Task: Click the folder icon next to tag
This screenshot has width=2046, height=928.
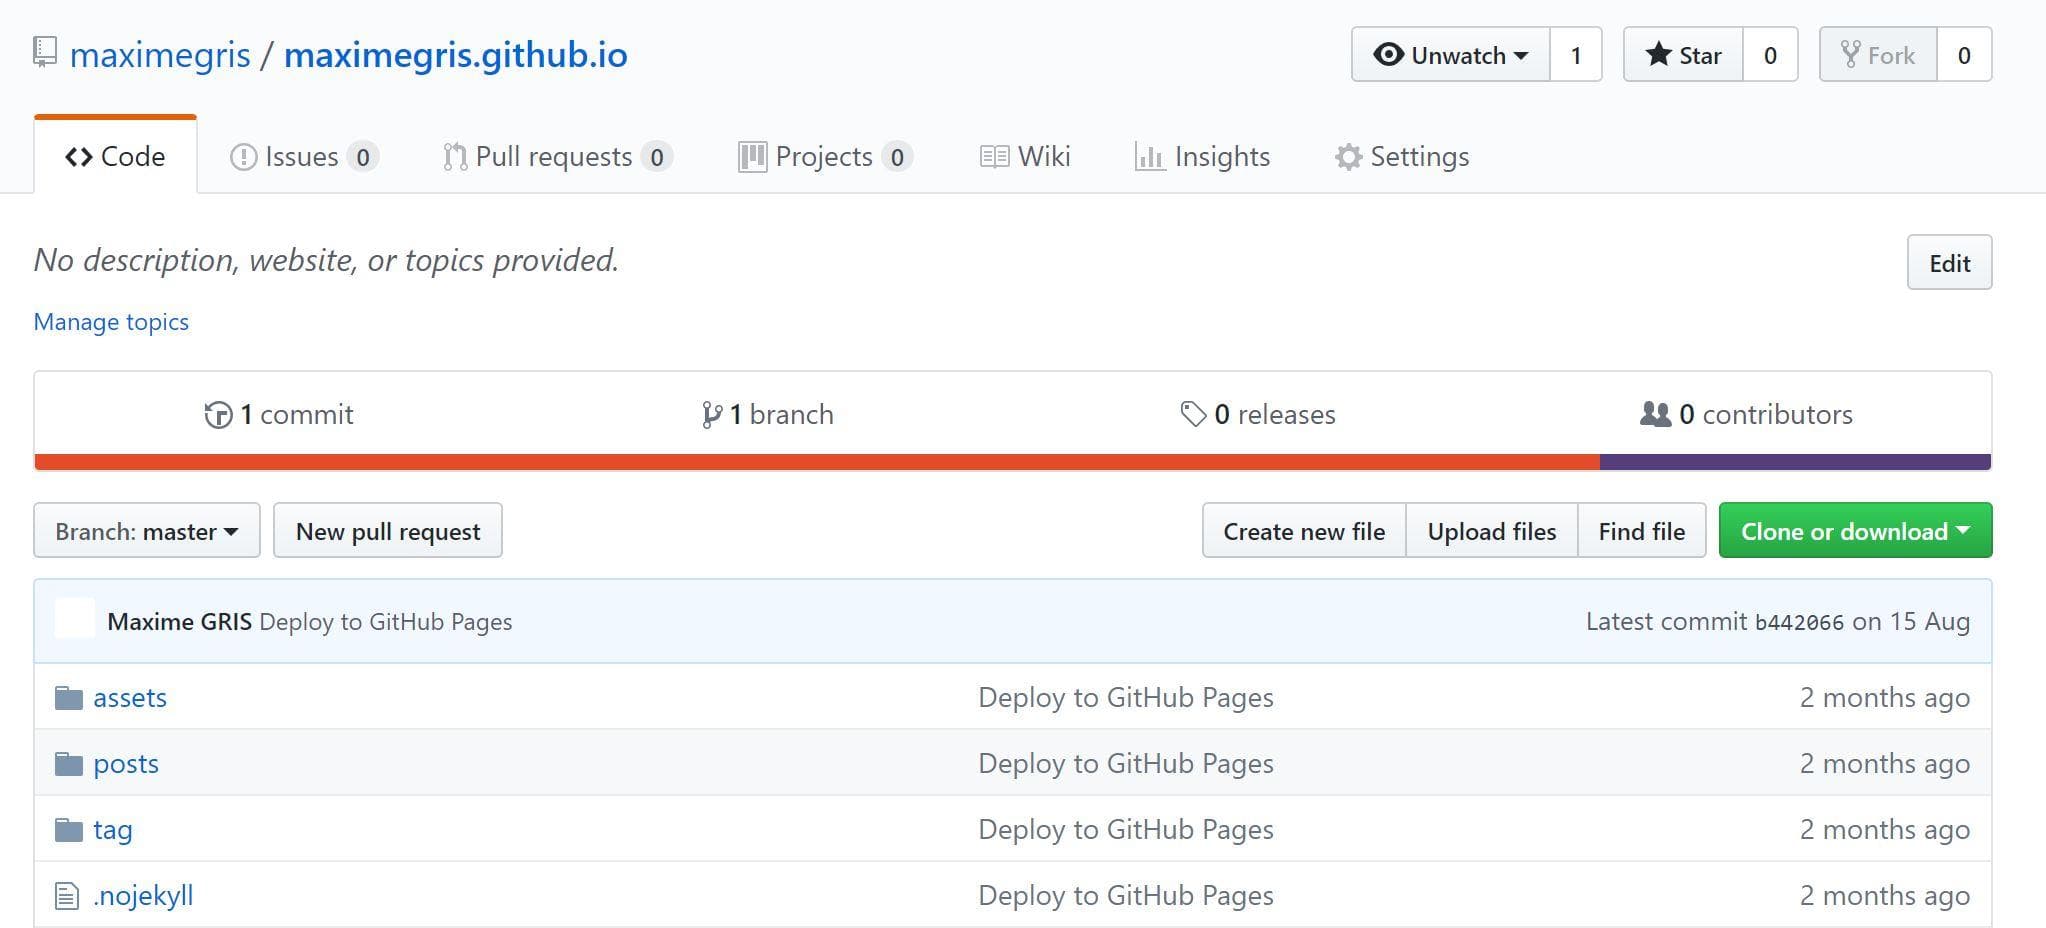Action: pos(68,829)
